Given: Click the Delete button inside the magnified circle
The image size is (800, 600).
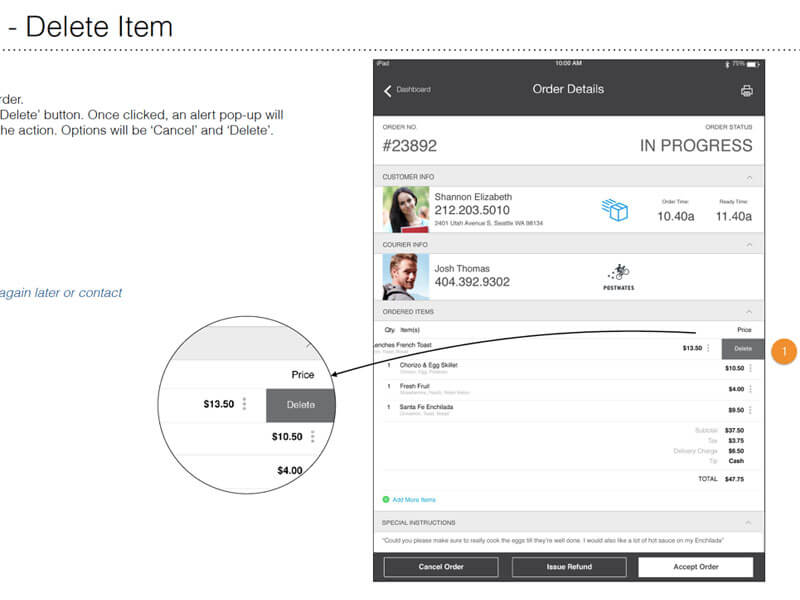Looking at the screenshot, I should (x=298, y=405).
